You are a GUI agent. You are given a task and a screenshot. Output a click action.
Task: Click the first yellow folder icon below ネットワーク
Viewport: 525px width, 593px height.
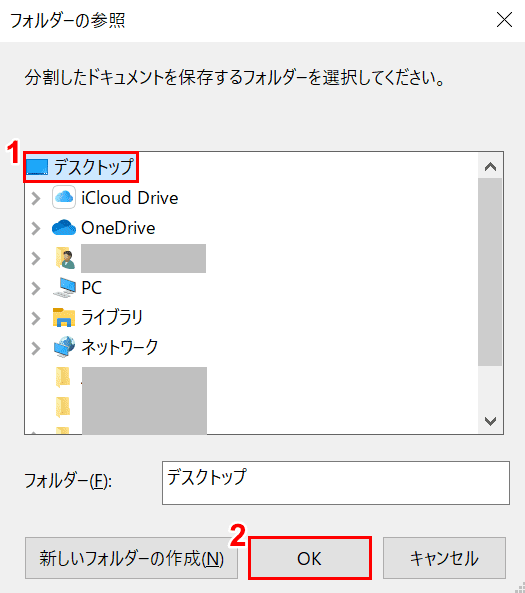(x=63, y=377)
